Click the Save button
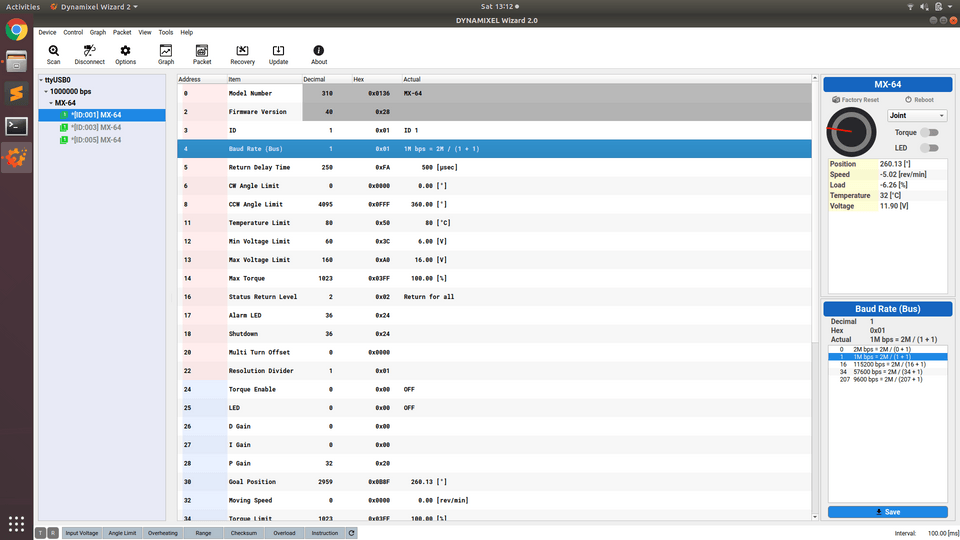The height and width of the screenshot is (540, 960). click(x=888, y=512)
